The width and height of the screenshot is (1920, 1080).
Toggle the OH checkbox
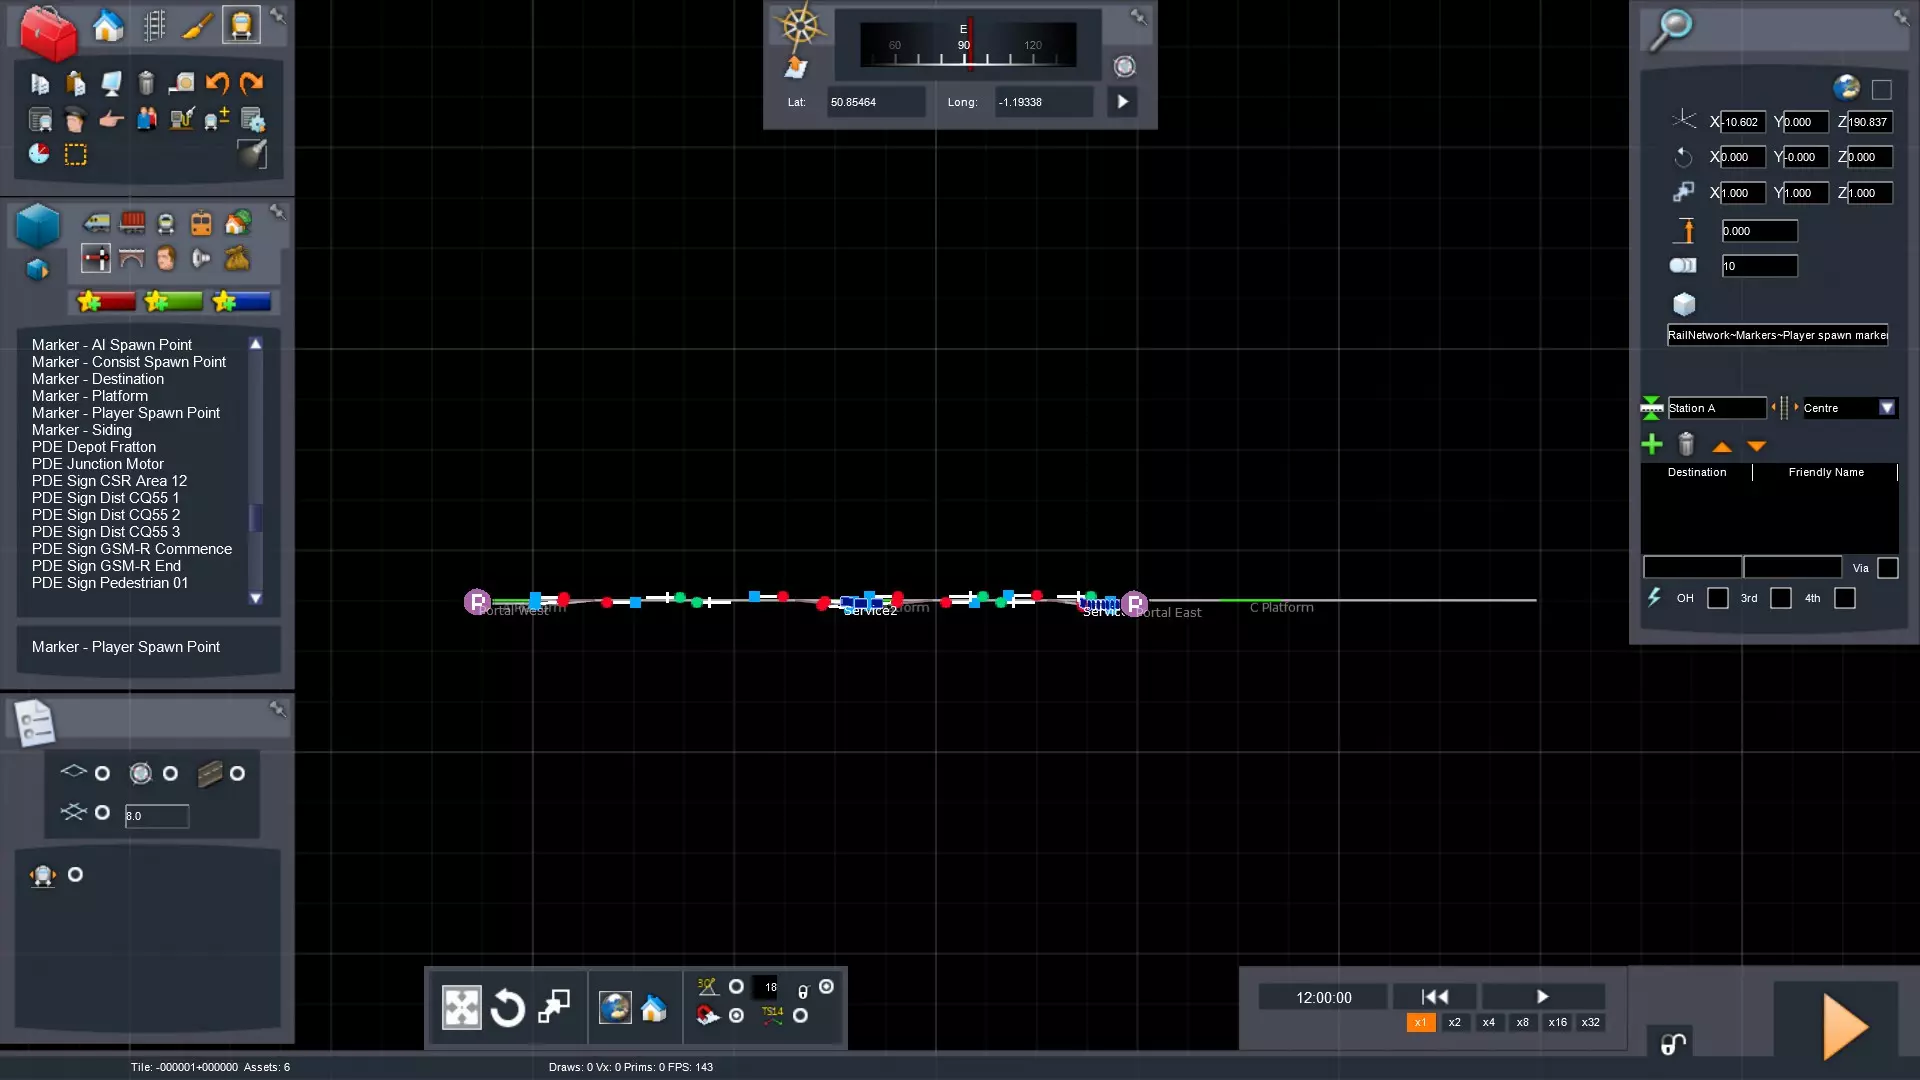[x=1717, y=598]
